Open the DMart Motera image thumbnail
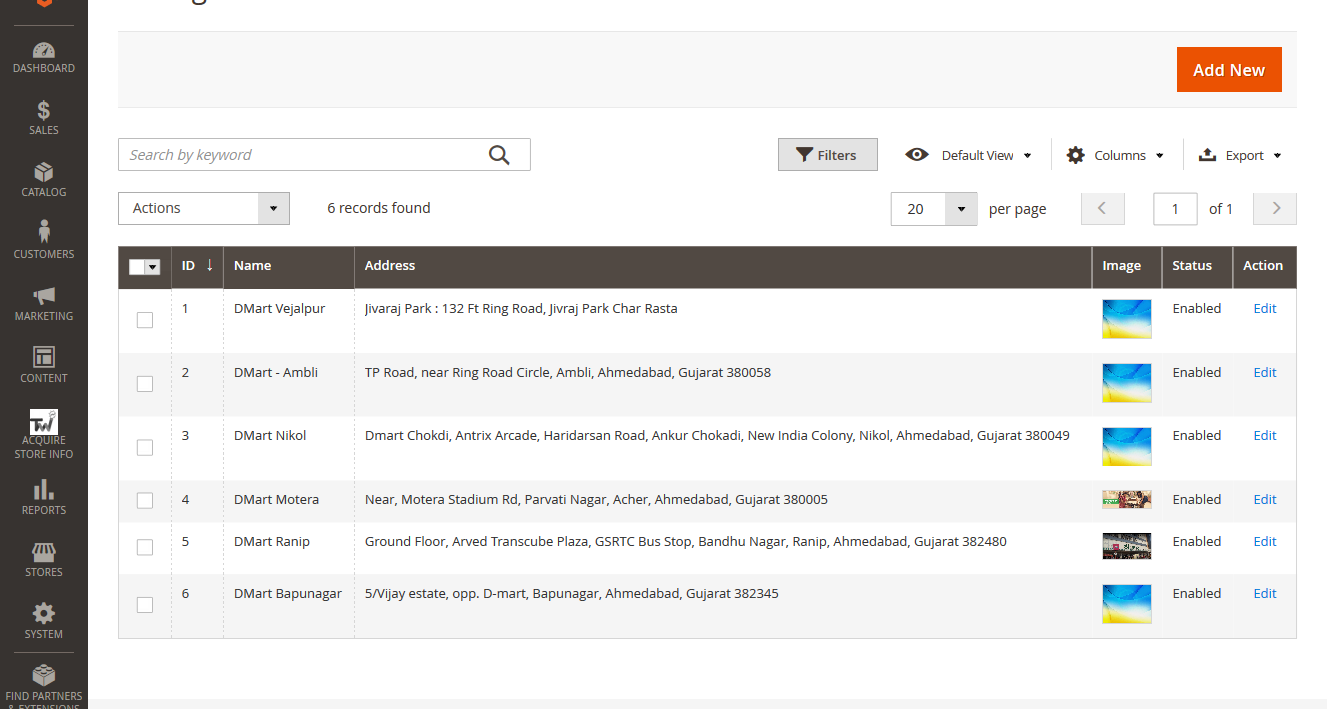The width and height of the screenshot is (1327, 709). coord(1127,500)
